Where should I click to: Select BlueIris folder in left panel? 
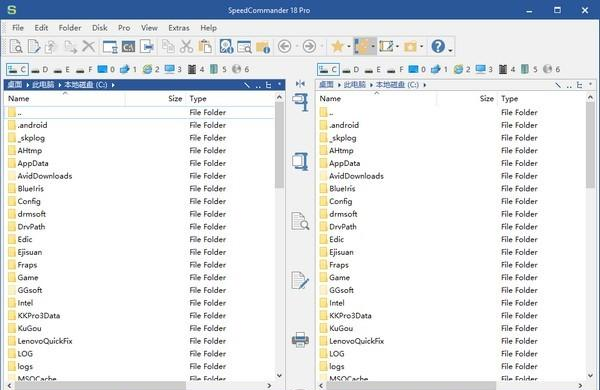pos(31,189)
